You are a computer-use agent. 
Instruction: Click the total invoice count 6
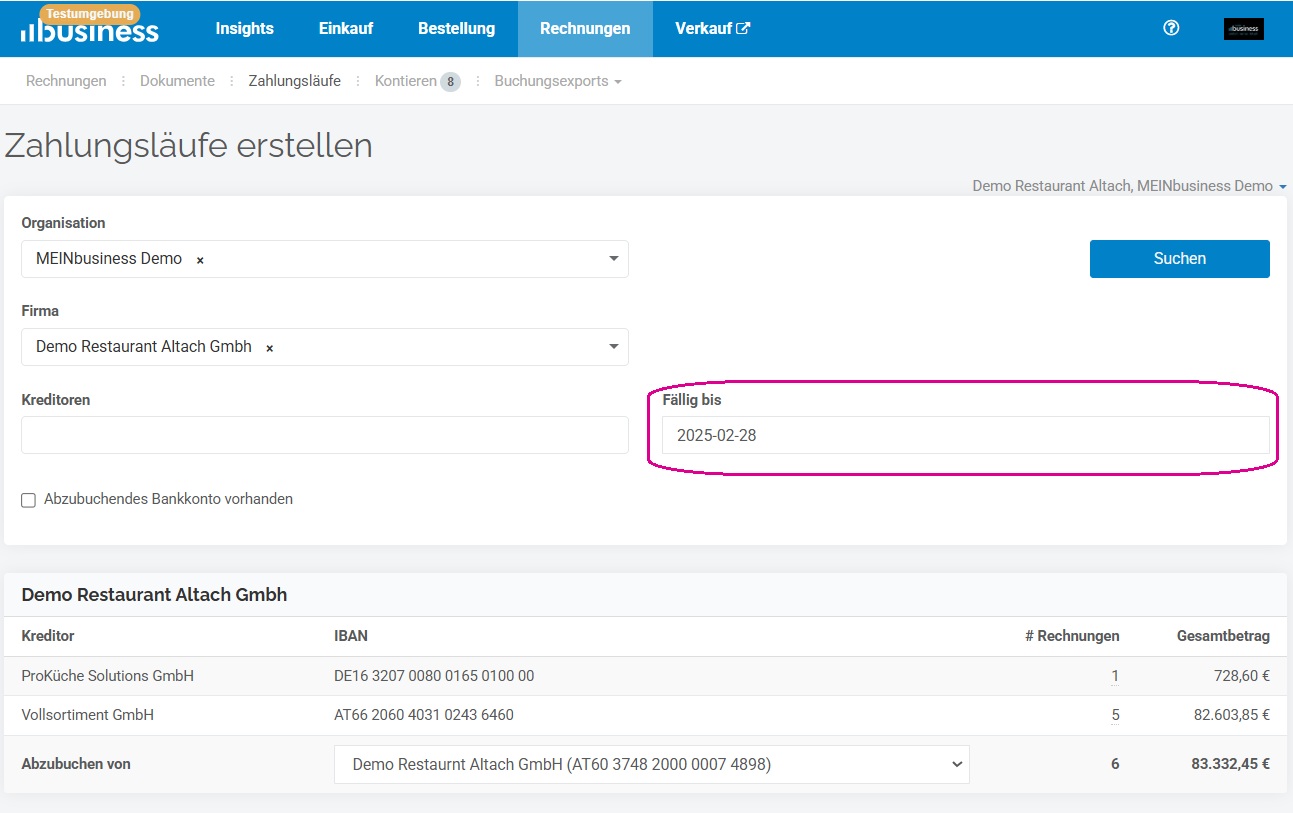(x=1115, y=764)
